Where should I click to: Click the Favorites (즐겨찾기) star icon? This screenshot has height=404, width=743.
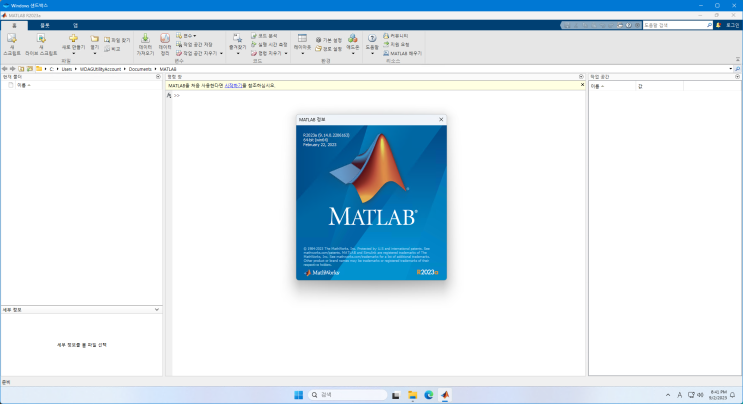coord(237,39)
